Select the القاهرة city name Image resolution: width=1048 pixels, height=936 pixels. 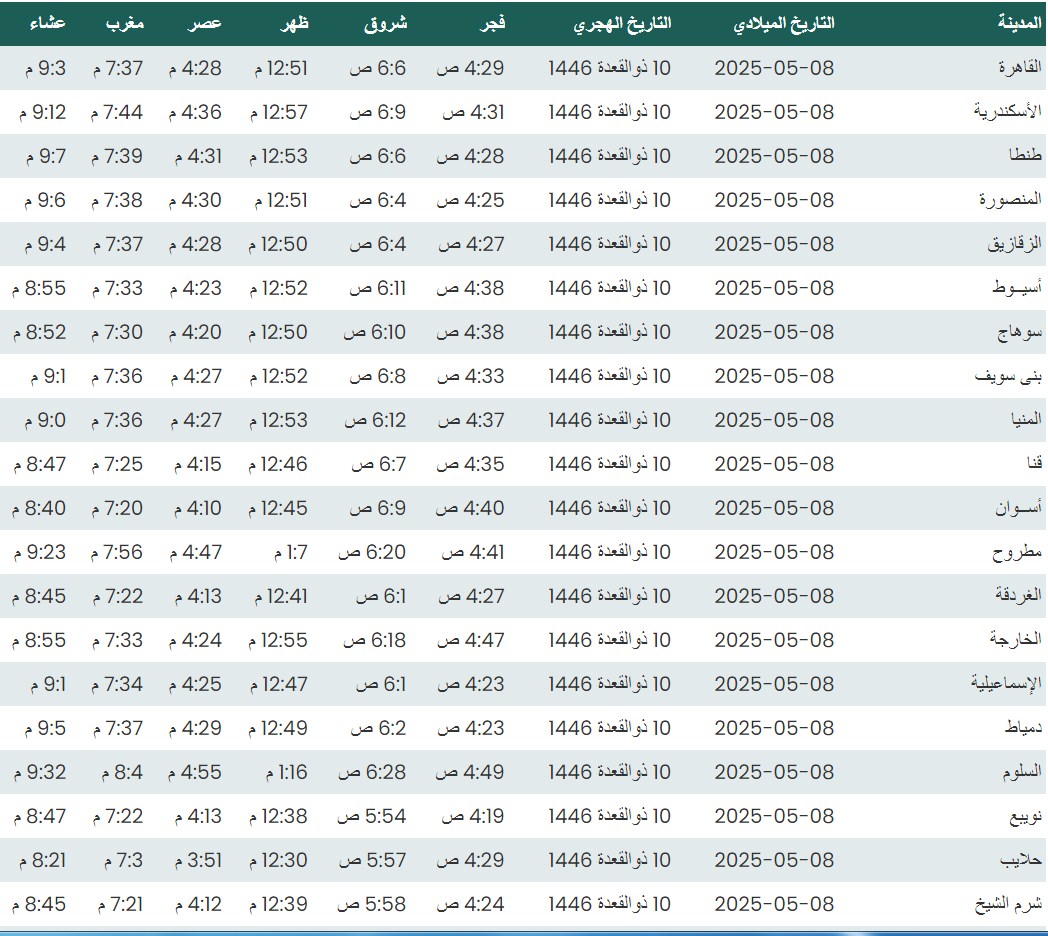tap(1019, 68)
